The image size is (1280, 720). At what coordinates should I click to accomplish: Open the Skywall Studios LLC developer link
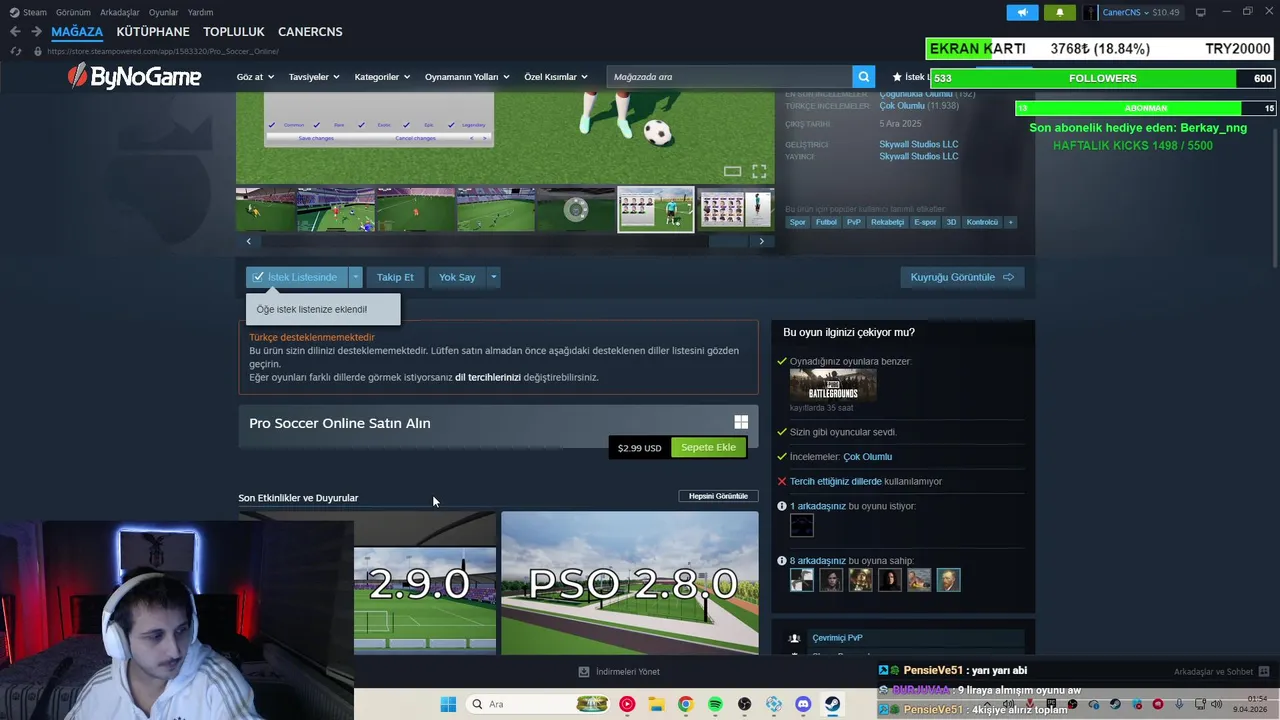coord(918,144)
